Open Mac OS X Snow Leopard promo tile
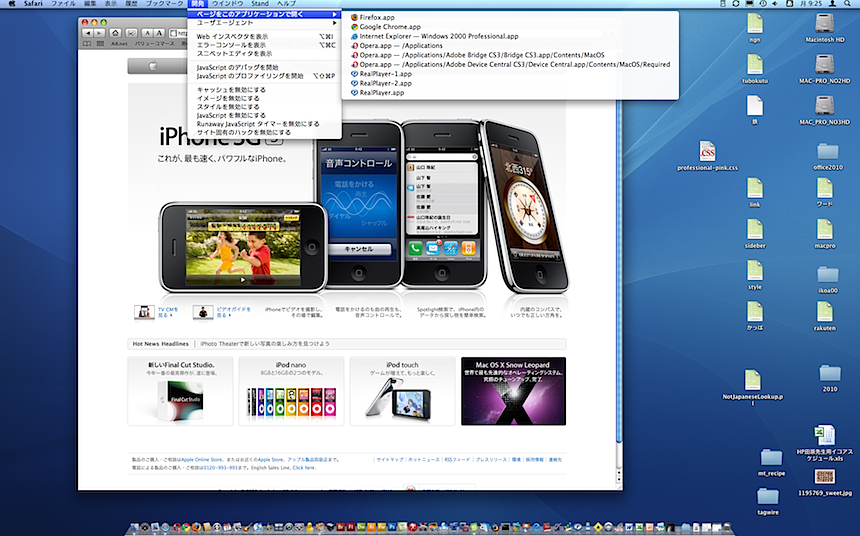Viewport: 860px width, 536px height. tap(513, 391)
